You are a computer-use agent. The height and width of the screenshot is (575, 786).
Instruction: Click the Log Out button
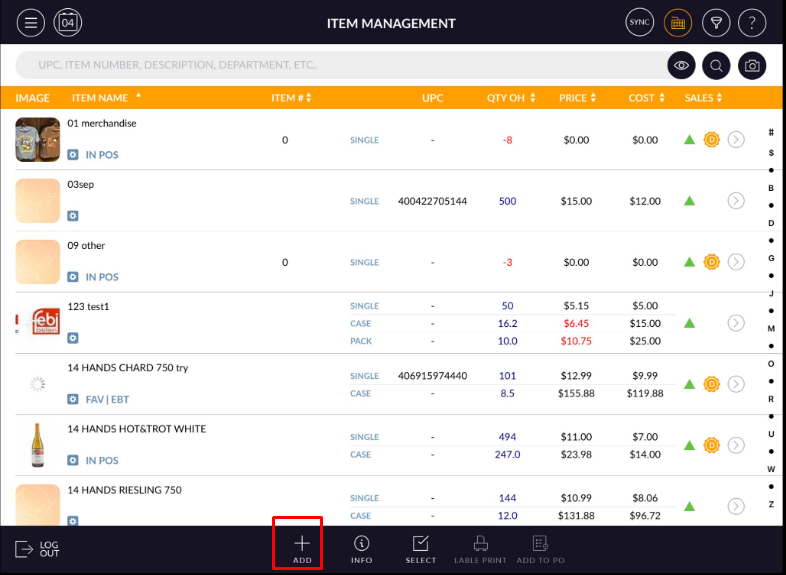[38, 549]
